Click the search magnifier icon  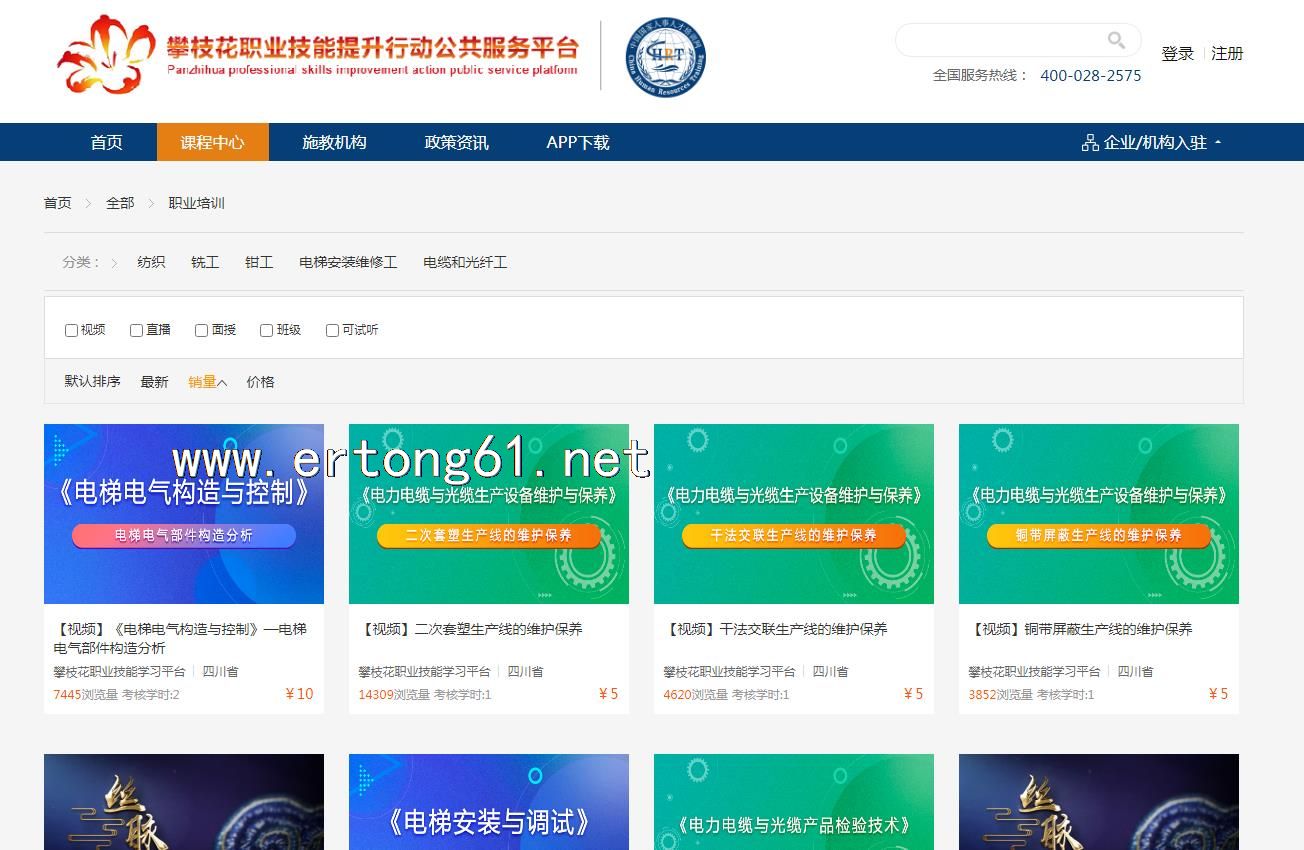click(x=1116, y=40)
